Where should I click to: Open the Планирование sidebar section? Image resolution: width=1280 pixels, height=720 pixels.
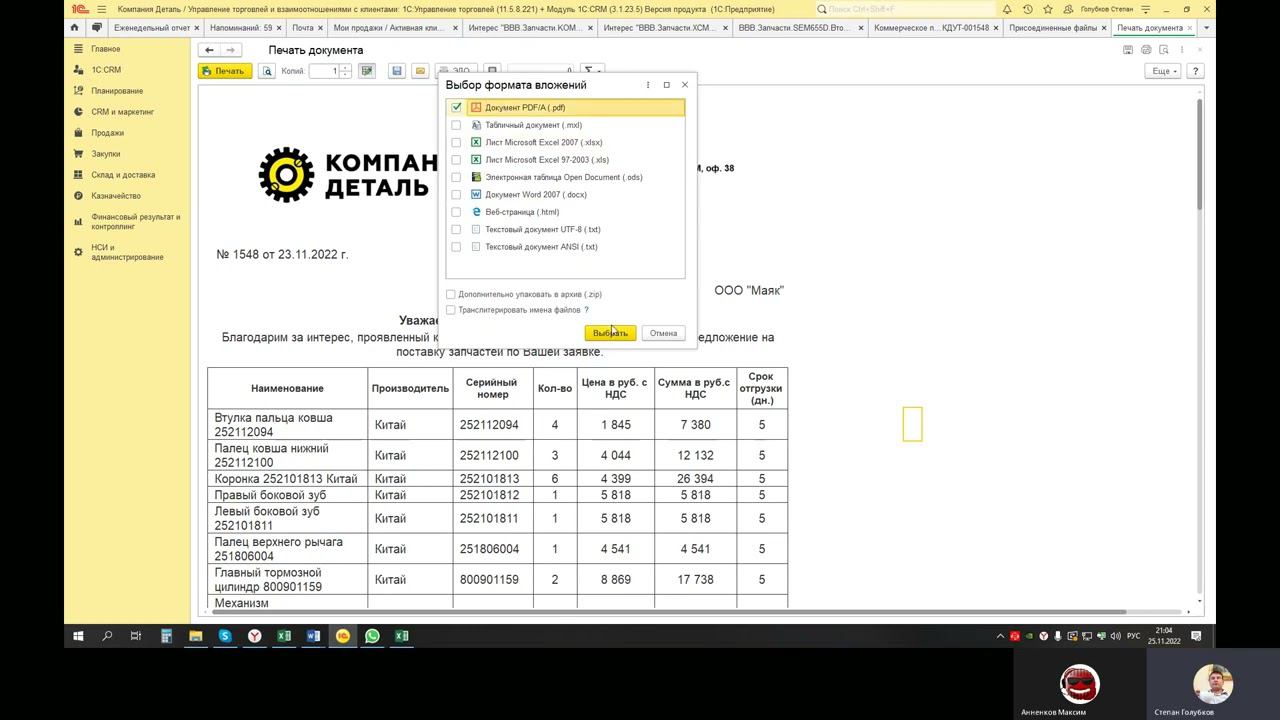pyautogui.click(x=117, y=91)
